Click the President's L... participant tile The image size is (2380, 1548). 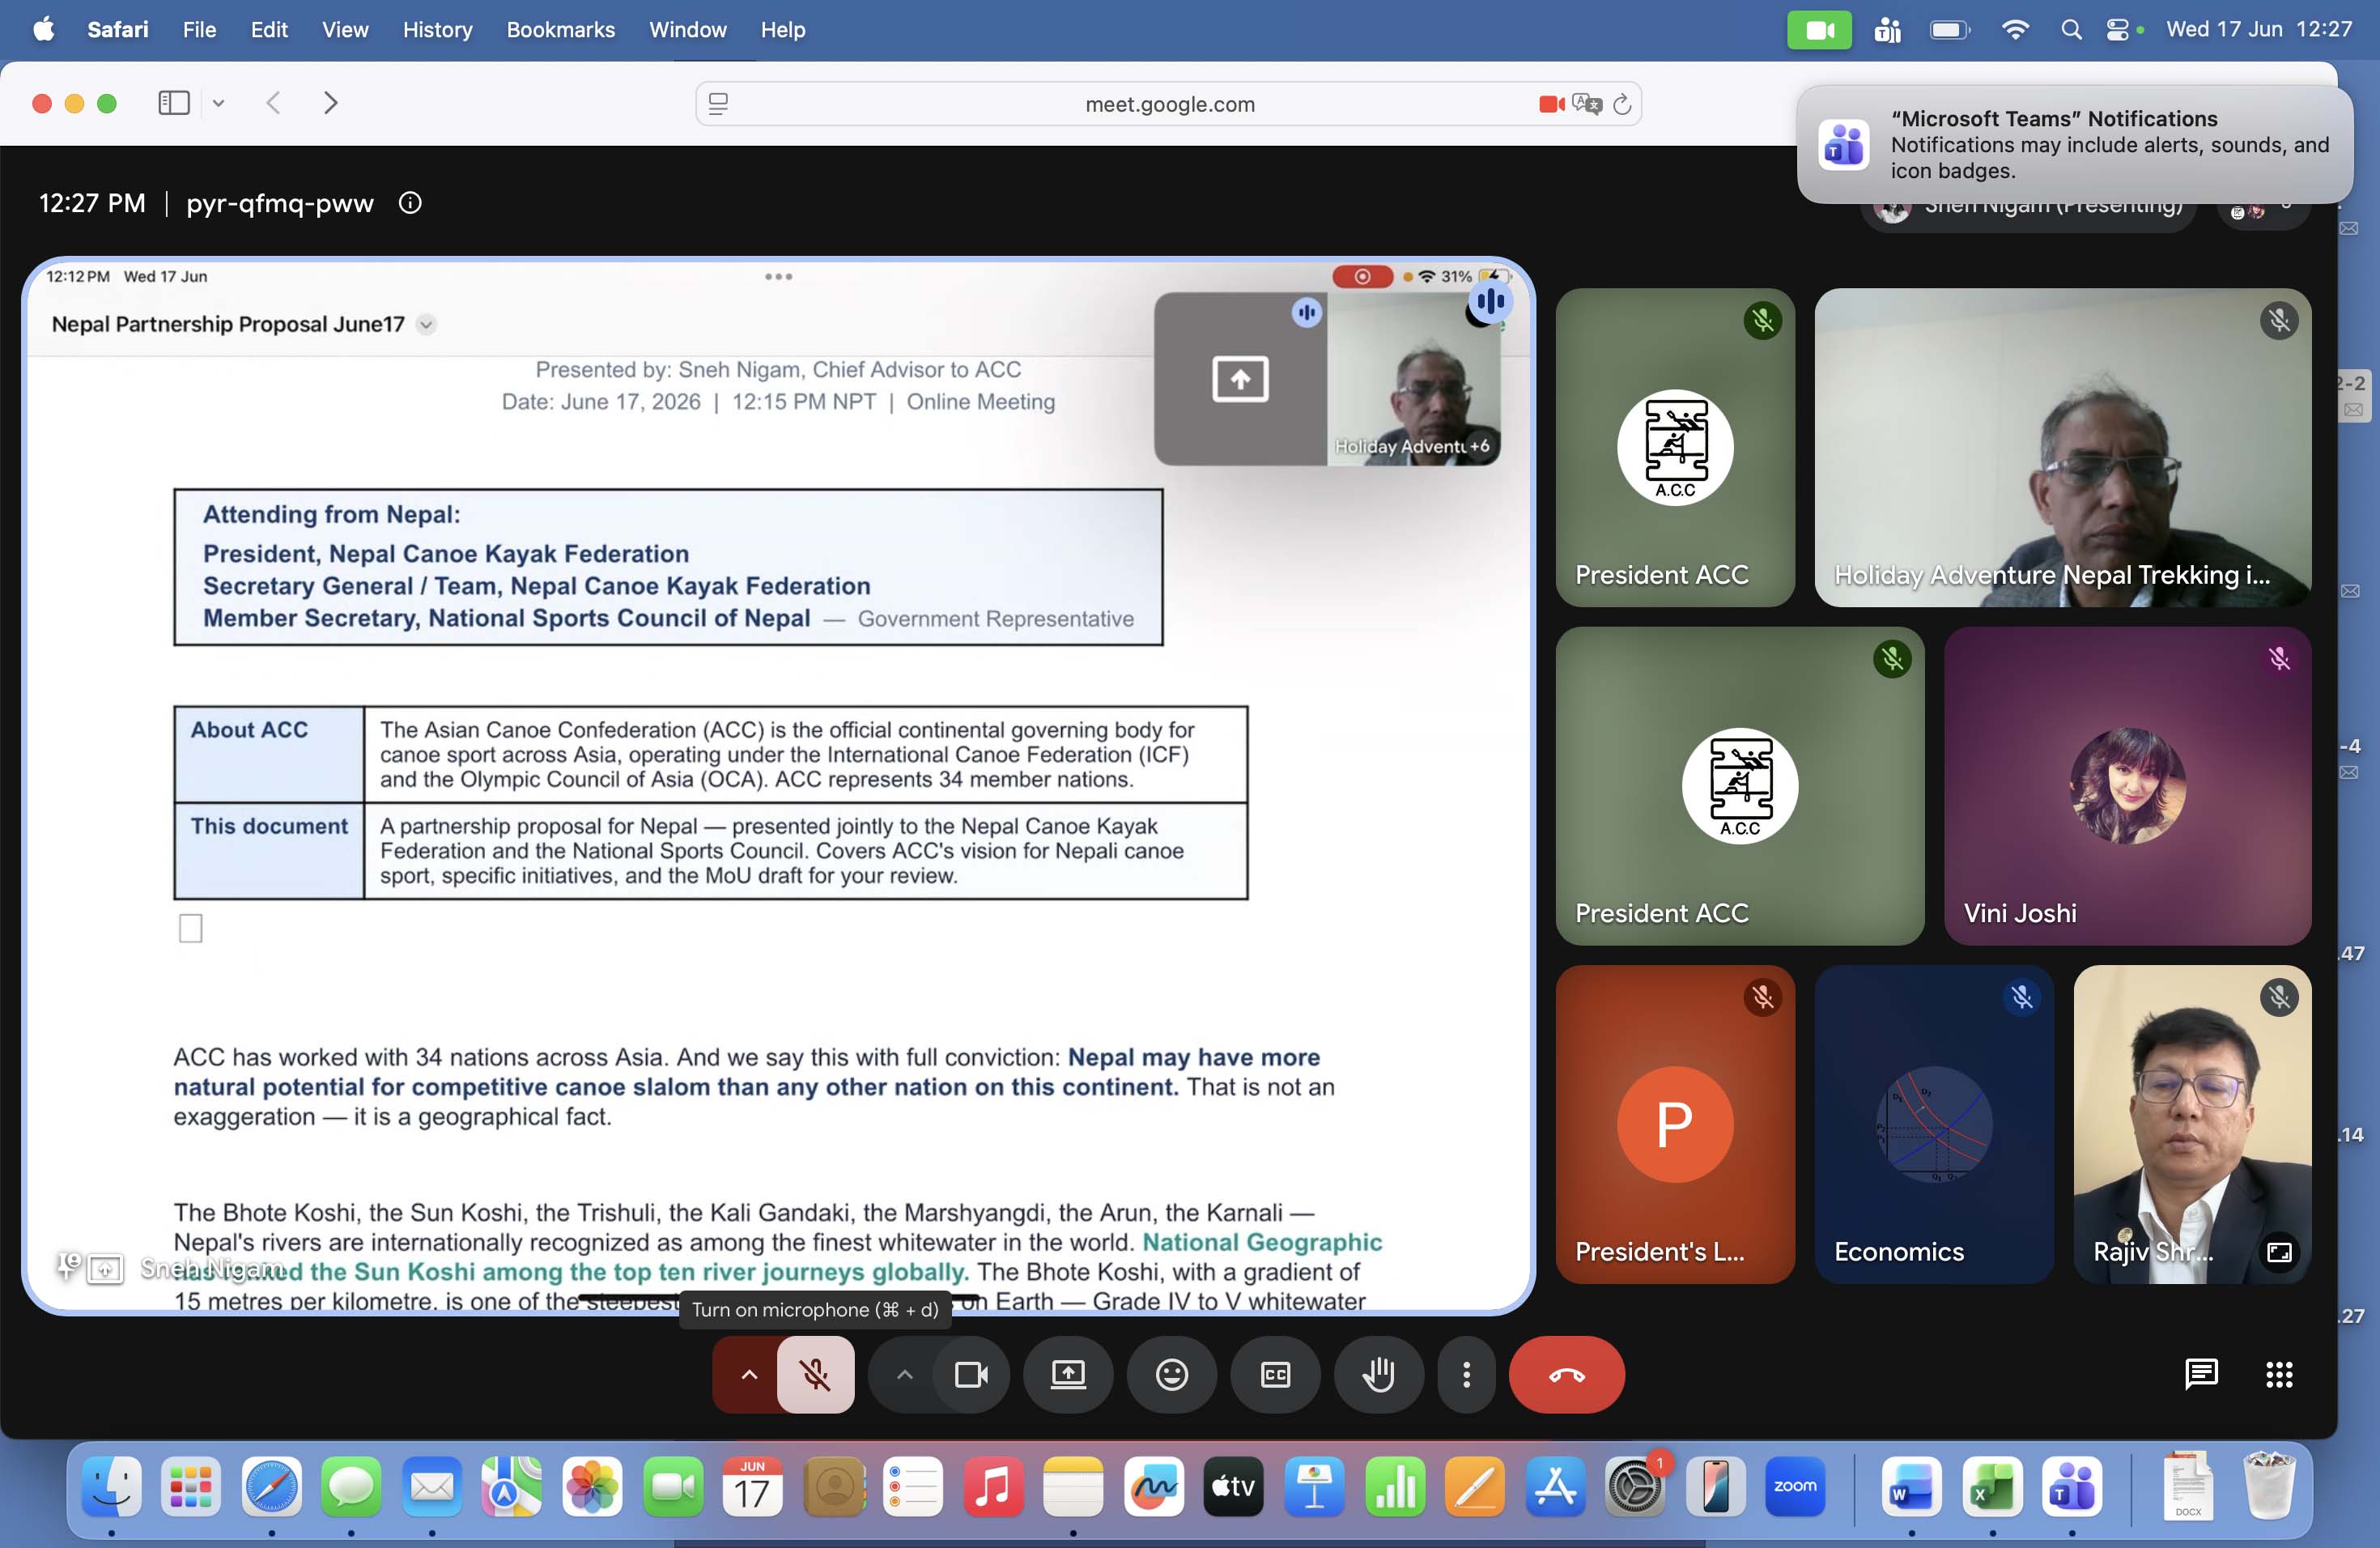click(x=1675, y=1124)
